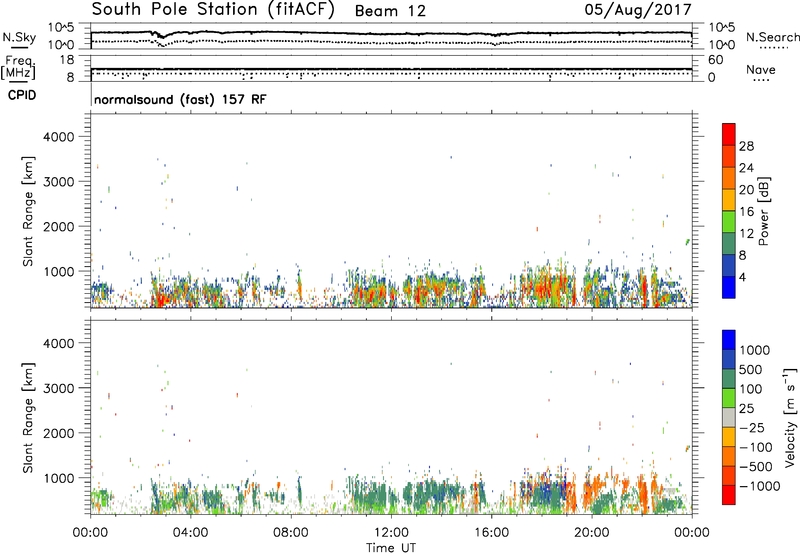Click the '-25' tick on the Velocity colorbar
Image resolution: width=800 pixels, height=554 pixels.
click(752, 428)
